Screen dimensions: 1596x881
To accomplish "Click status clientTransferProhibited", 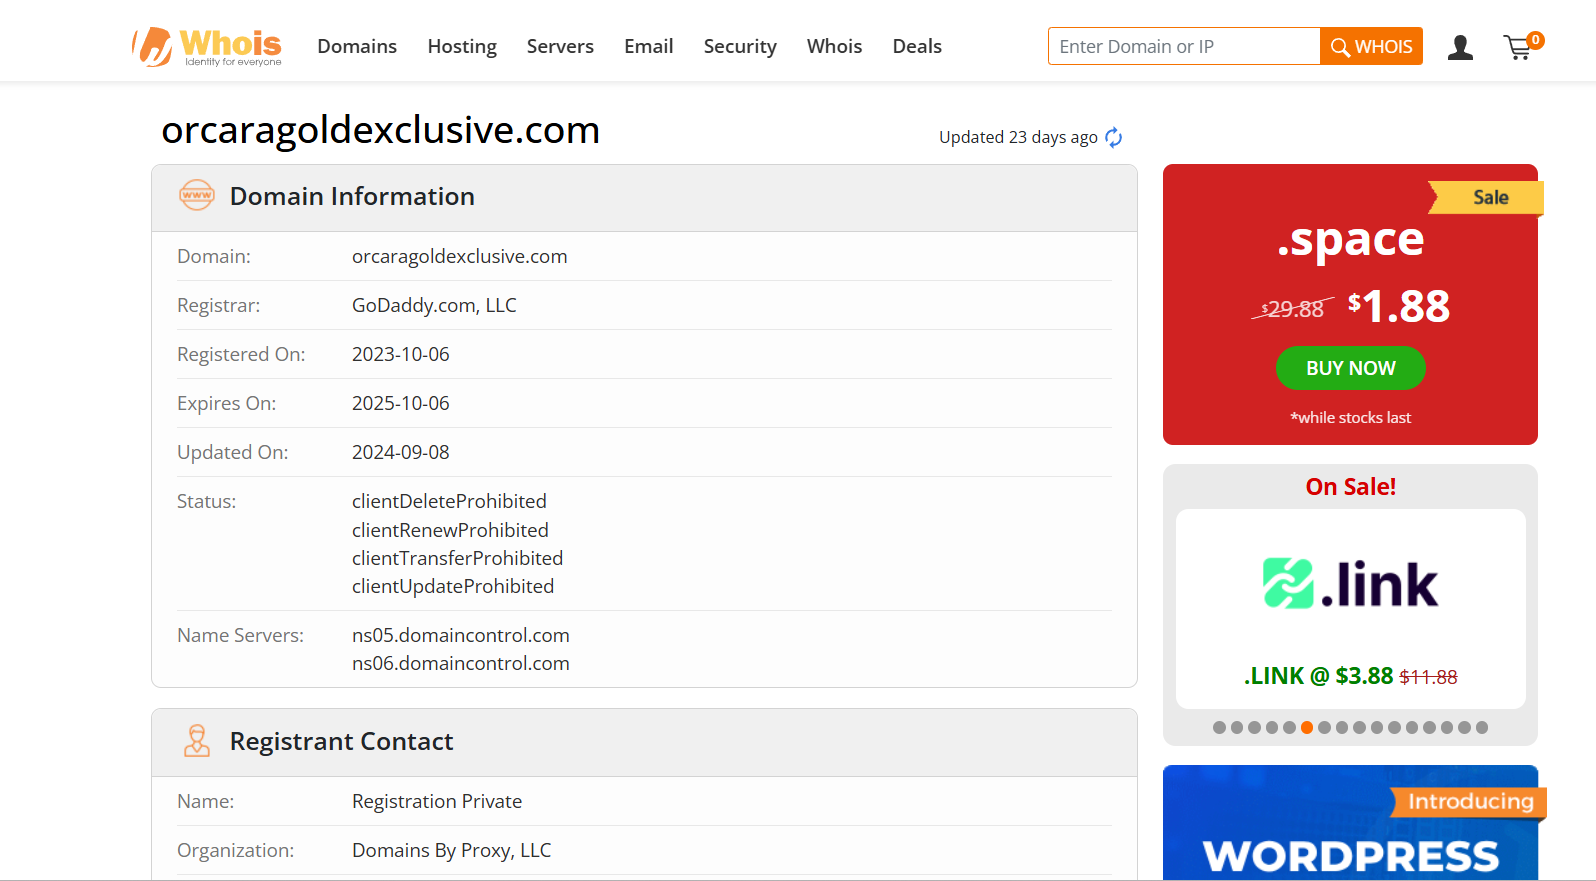I will [457, 558].
